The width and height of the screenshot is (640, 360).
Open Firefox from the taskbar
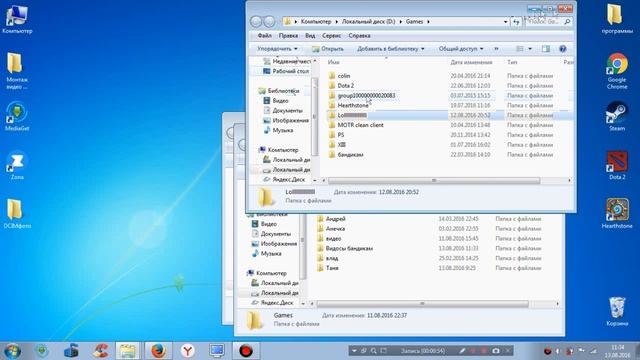[x=158, y=351]
